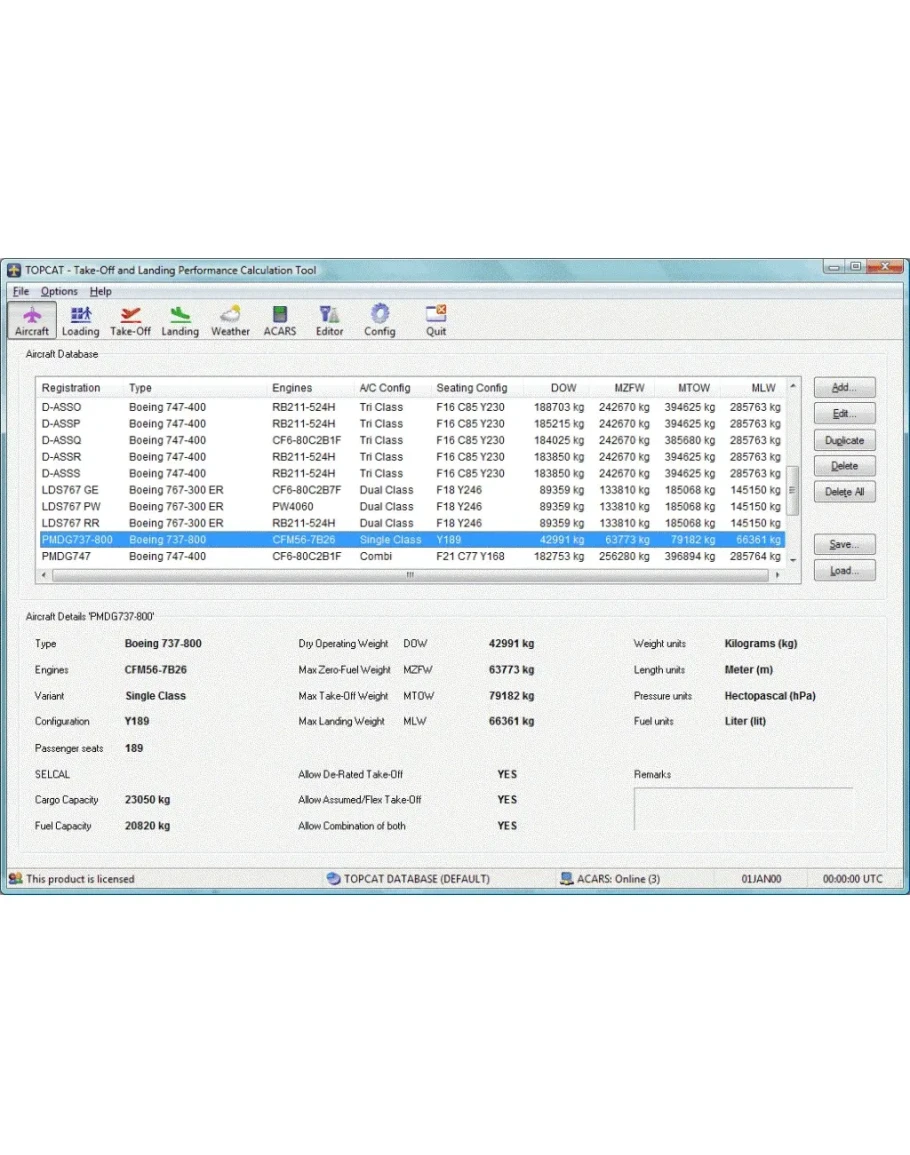The image size is (910, 1155).
Task: Click the horizontal scrollbar of aircraft list
Action: coord(410,575)
